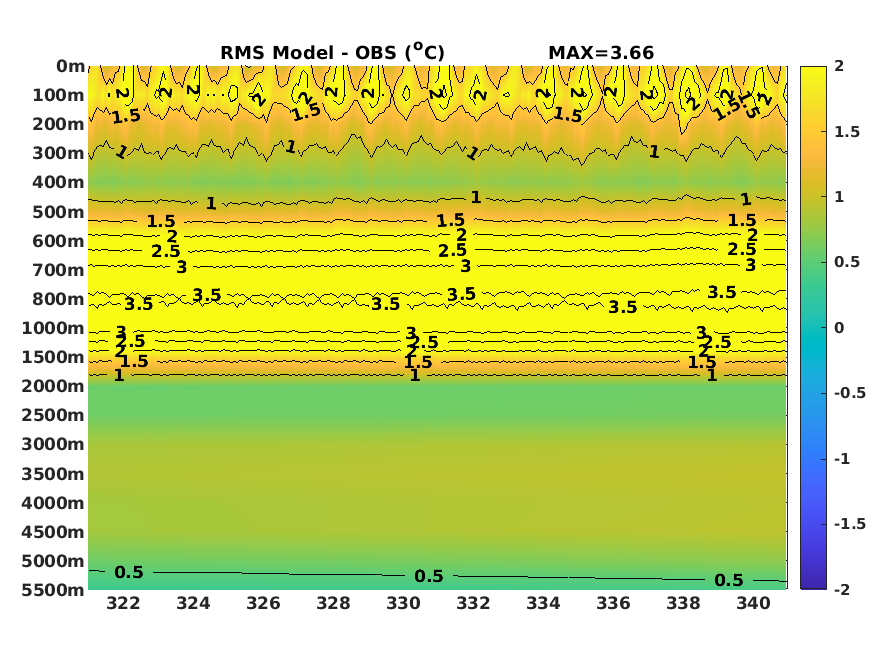Select the depth axis label "5000m"
This screenshot has height=656, width=875.
(x=53, y=562)
